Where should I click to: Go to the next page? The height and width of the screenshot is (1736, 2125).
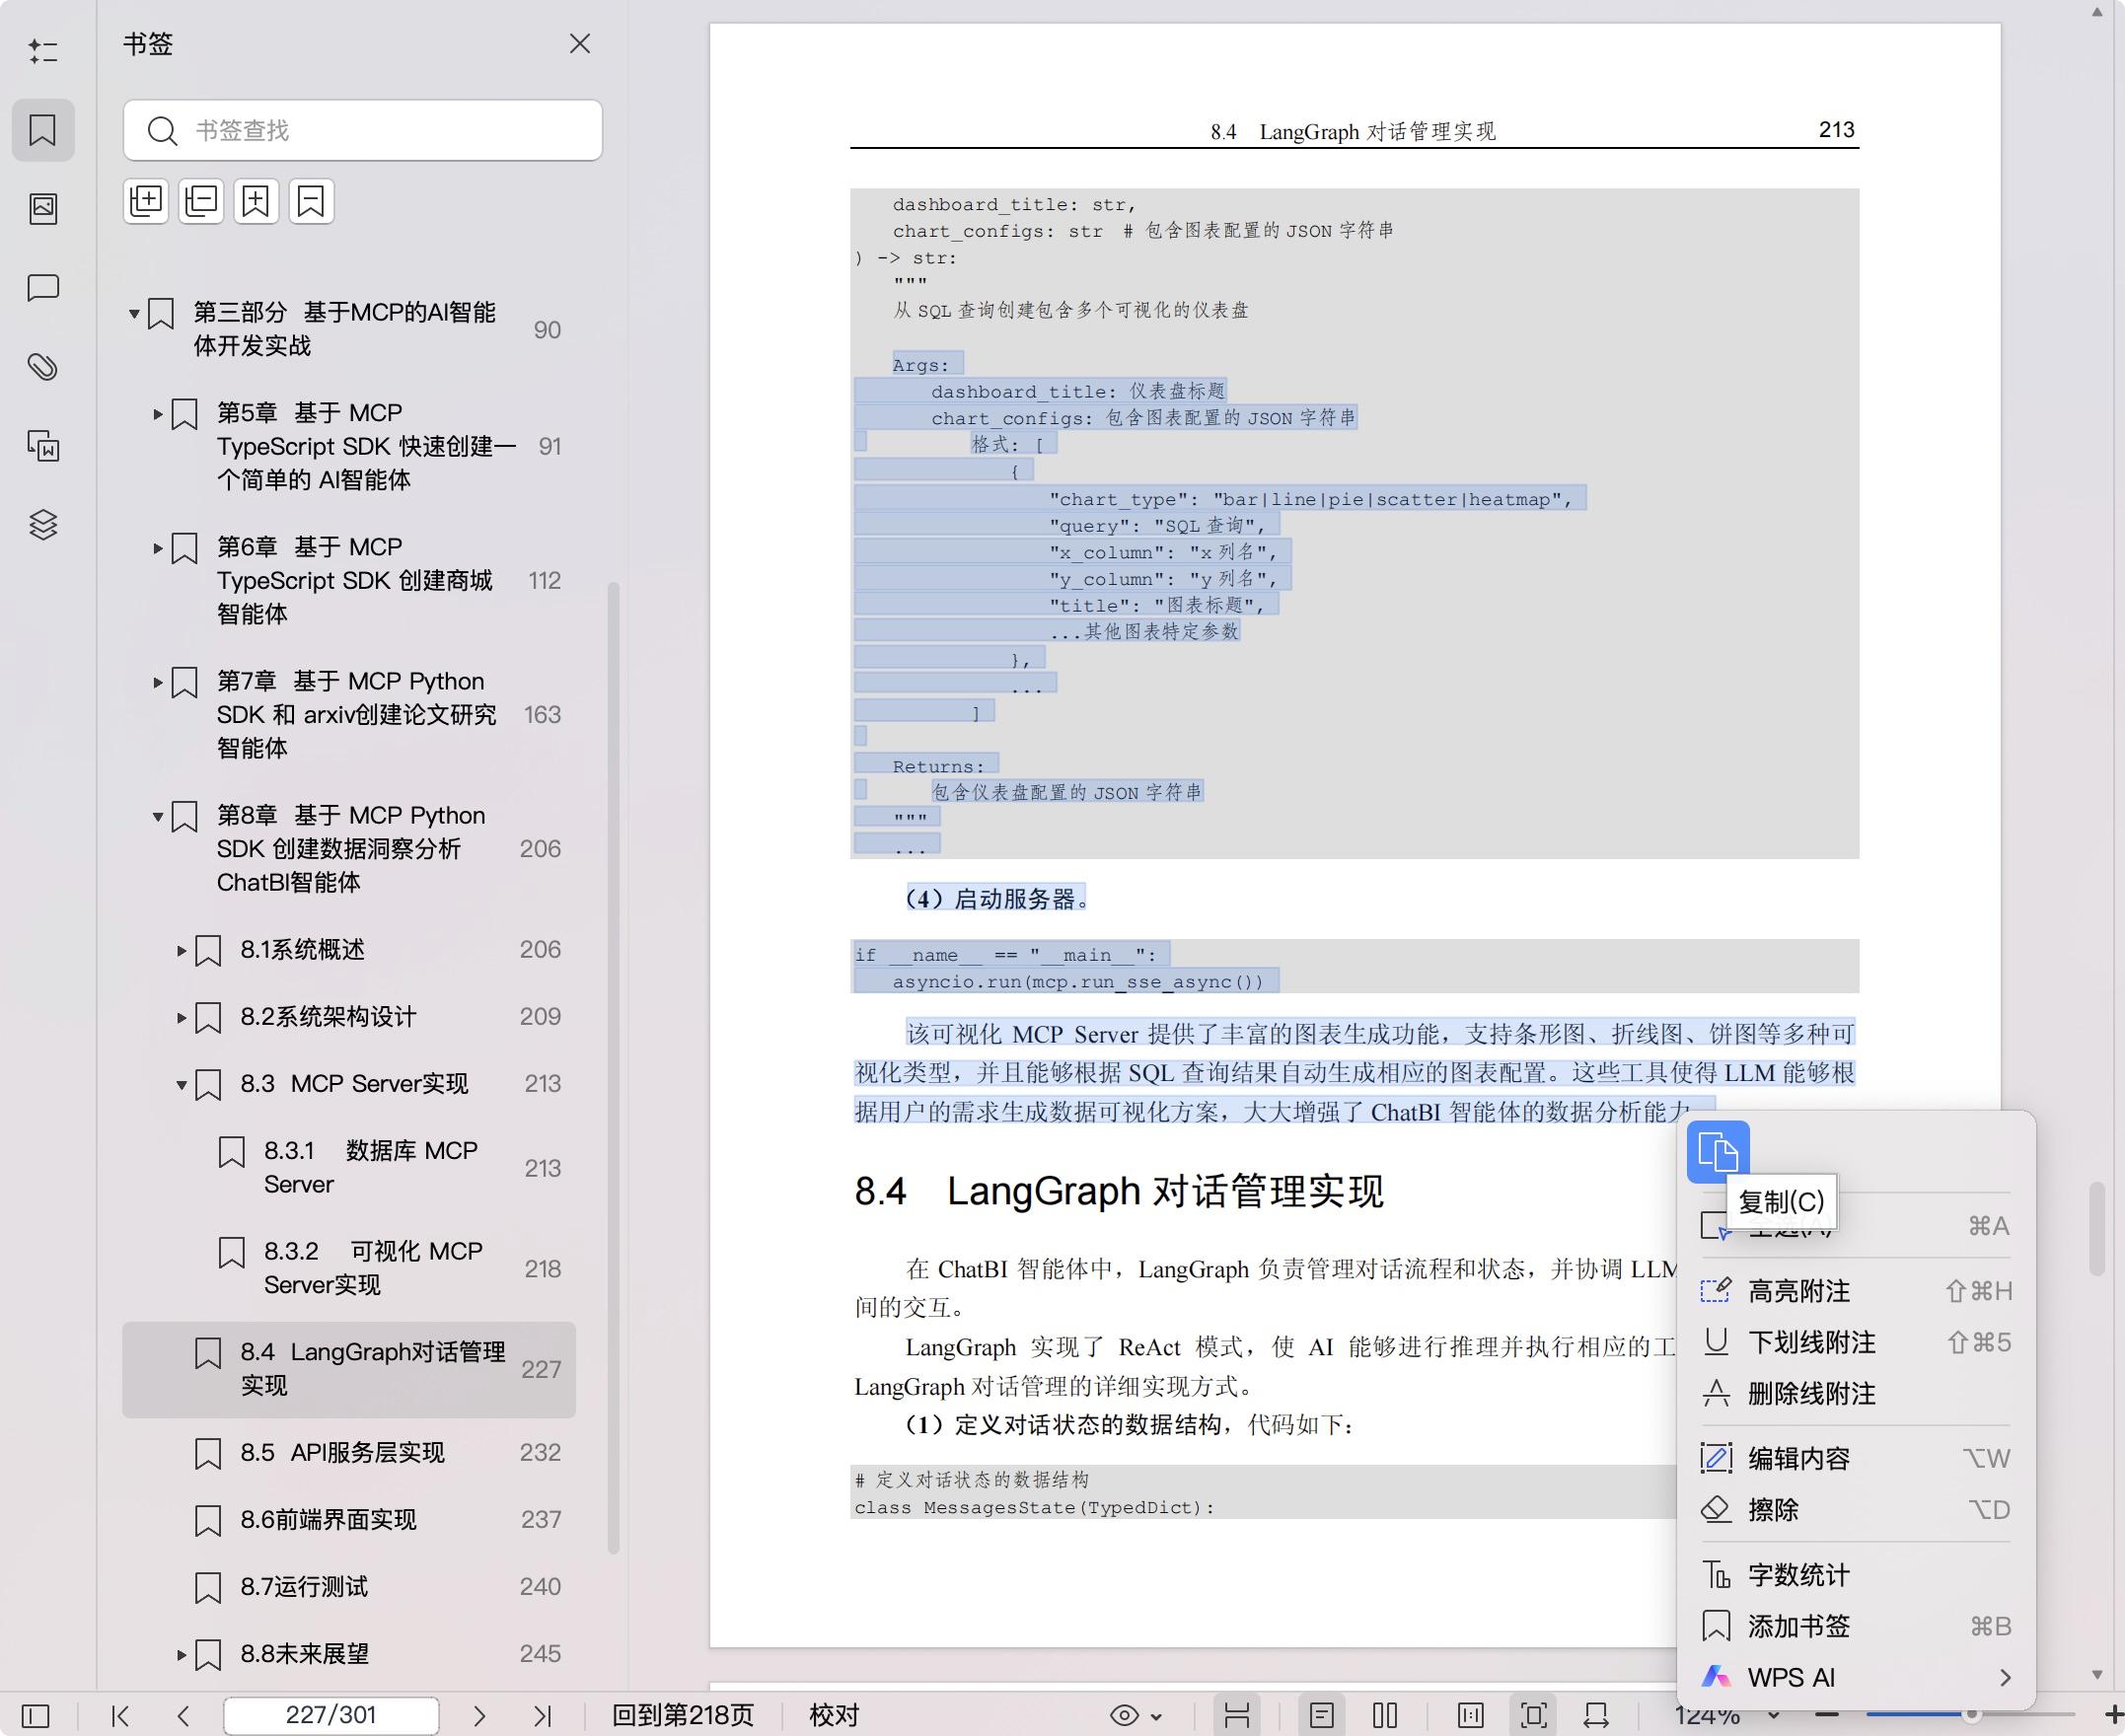point(479,1716)
